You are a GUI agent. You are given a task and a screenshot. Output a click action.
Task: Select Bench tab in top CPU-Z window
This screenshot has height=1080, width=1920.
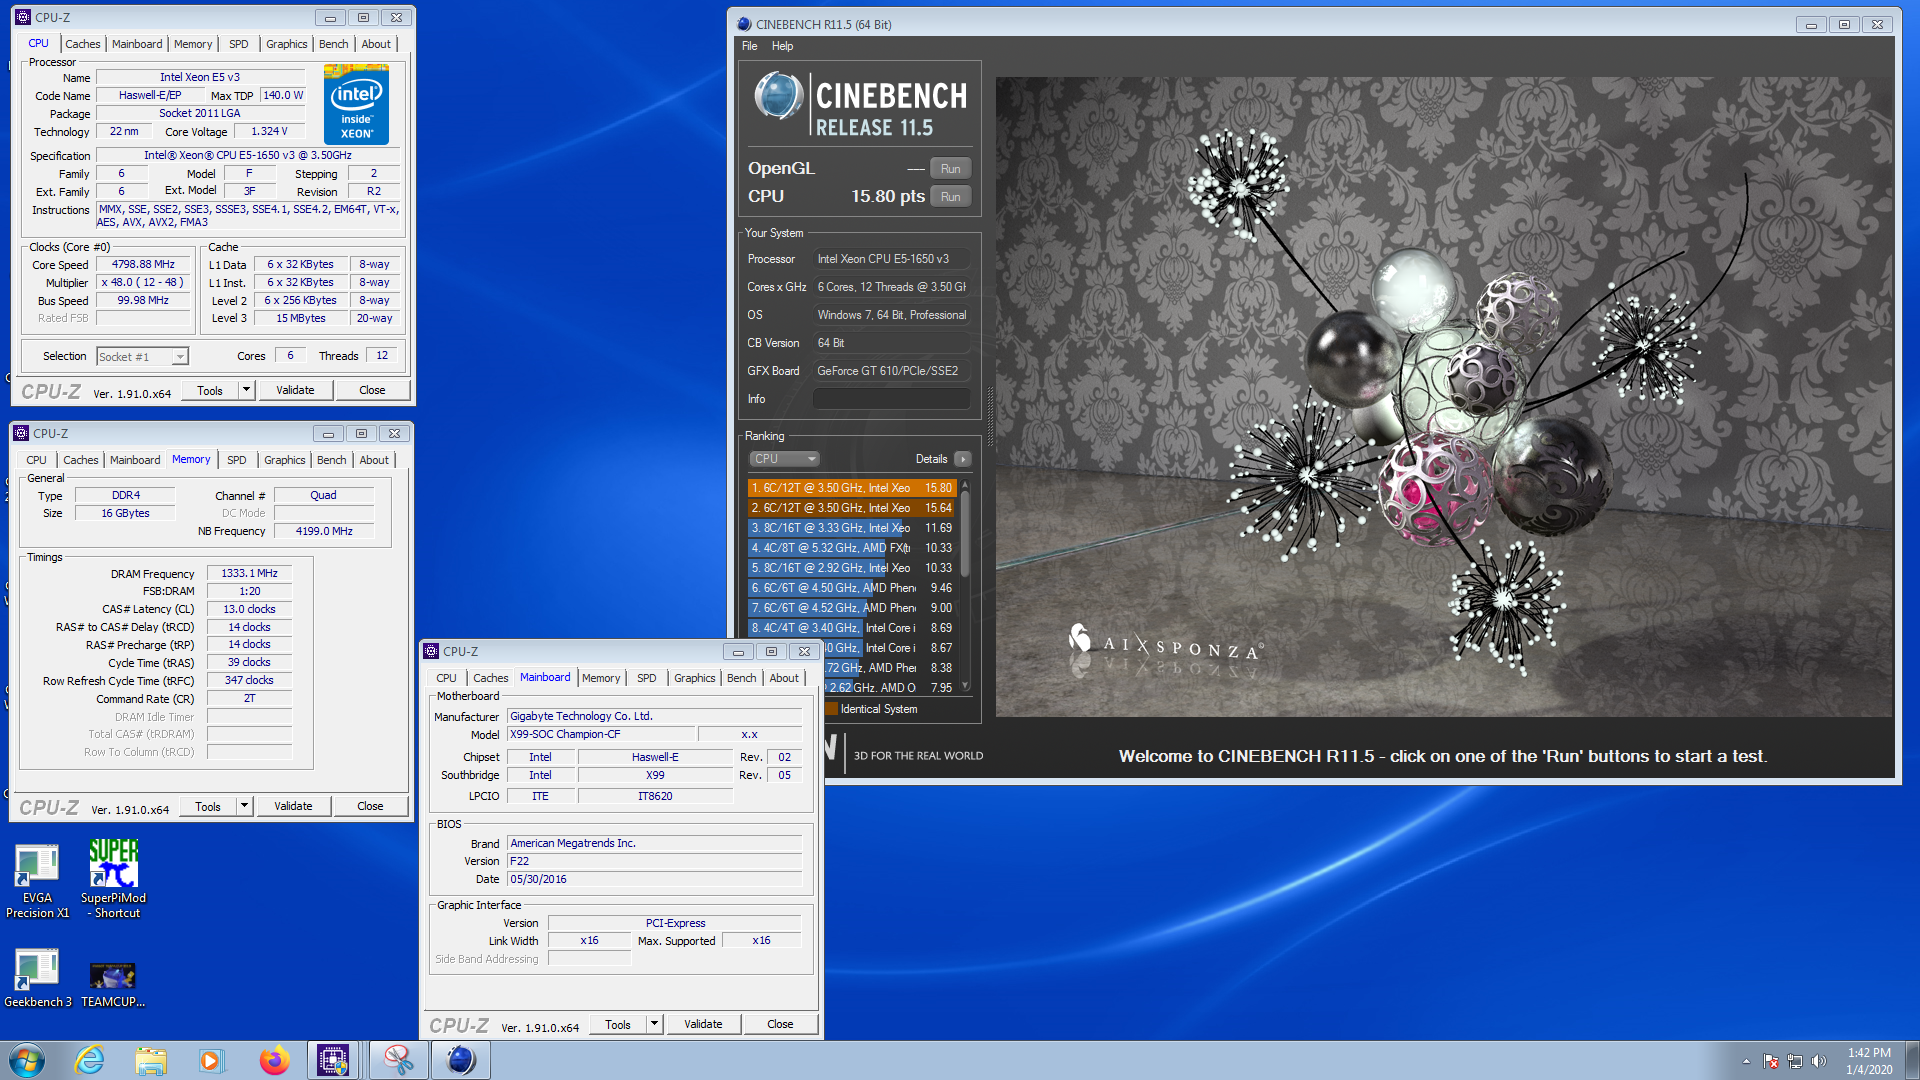pos(333,44)
